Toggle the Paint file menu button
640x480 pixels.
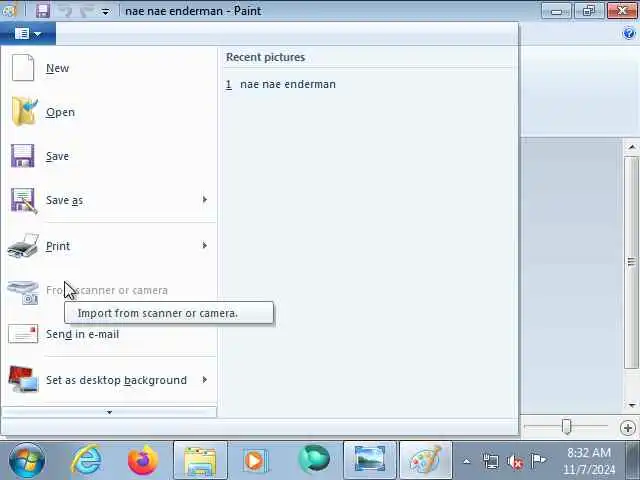(x=28, y=33)
